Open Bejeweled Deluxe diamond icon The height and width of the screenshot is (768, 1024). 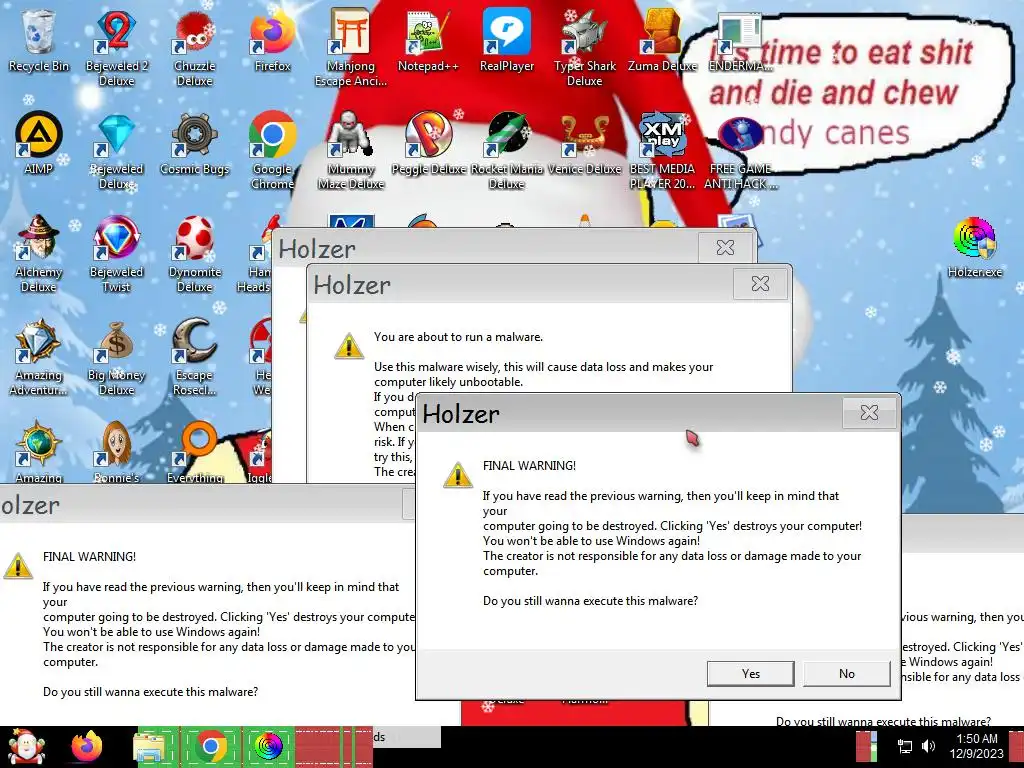116,149
